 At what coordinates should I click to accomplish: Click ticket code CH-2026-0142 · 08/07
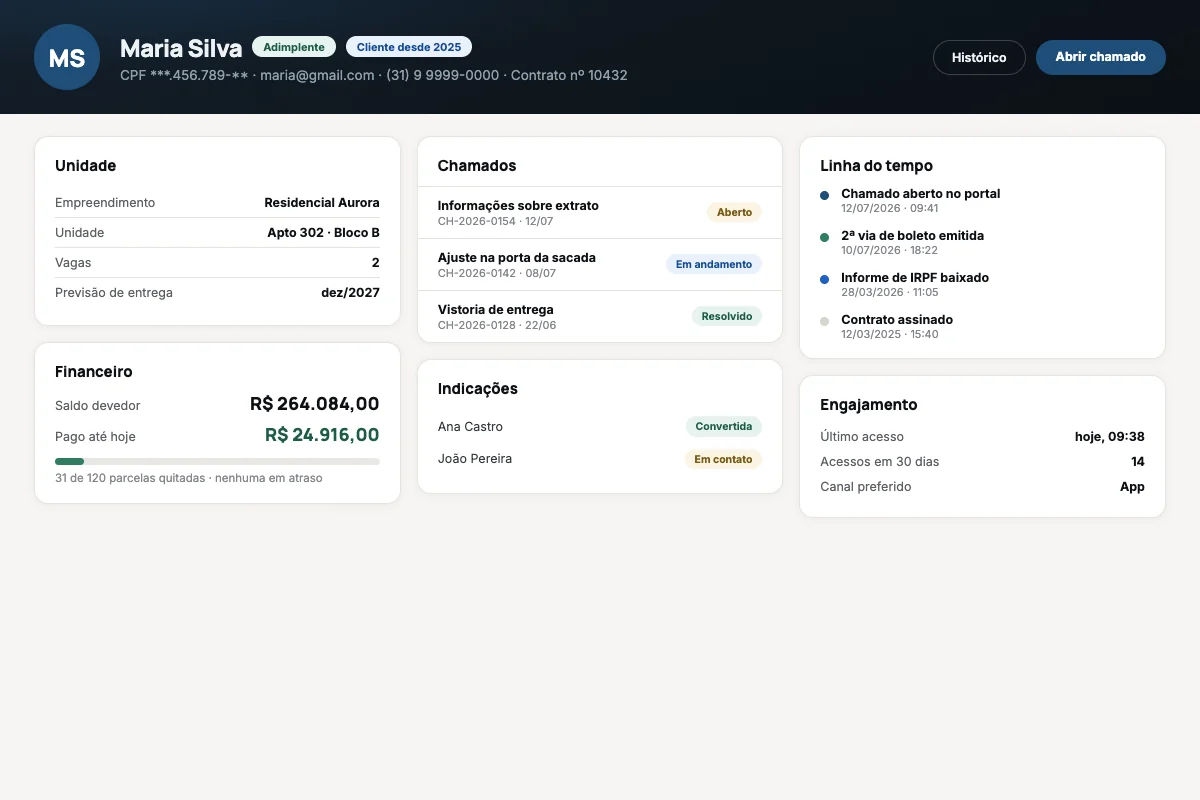(497, 273)
